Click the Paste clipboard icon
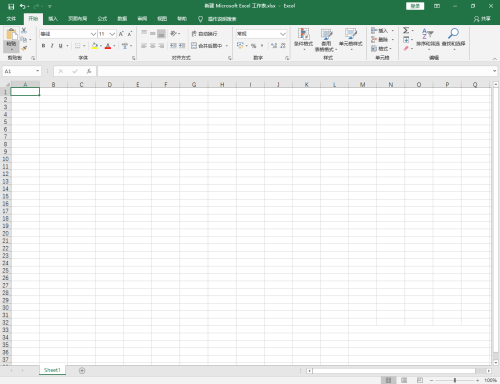The width and height of the screenshot is (500, 384). click(x=11, y=34)
